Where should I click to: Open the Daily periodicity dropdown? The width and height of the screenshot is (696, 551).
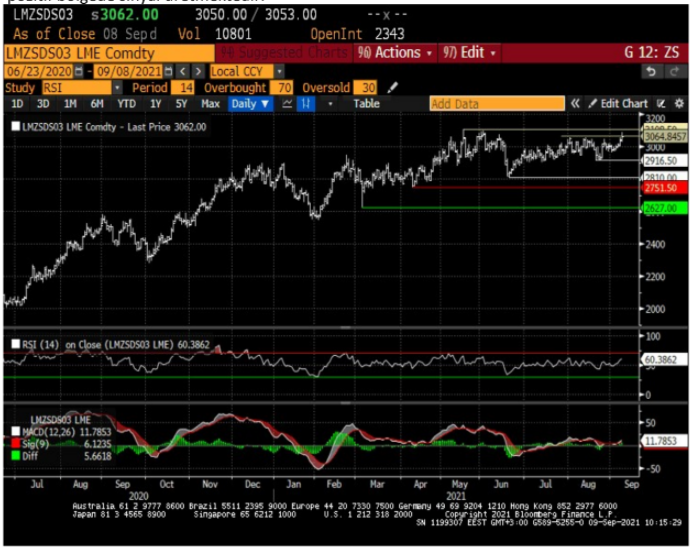(x=250, y=104)
